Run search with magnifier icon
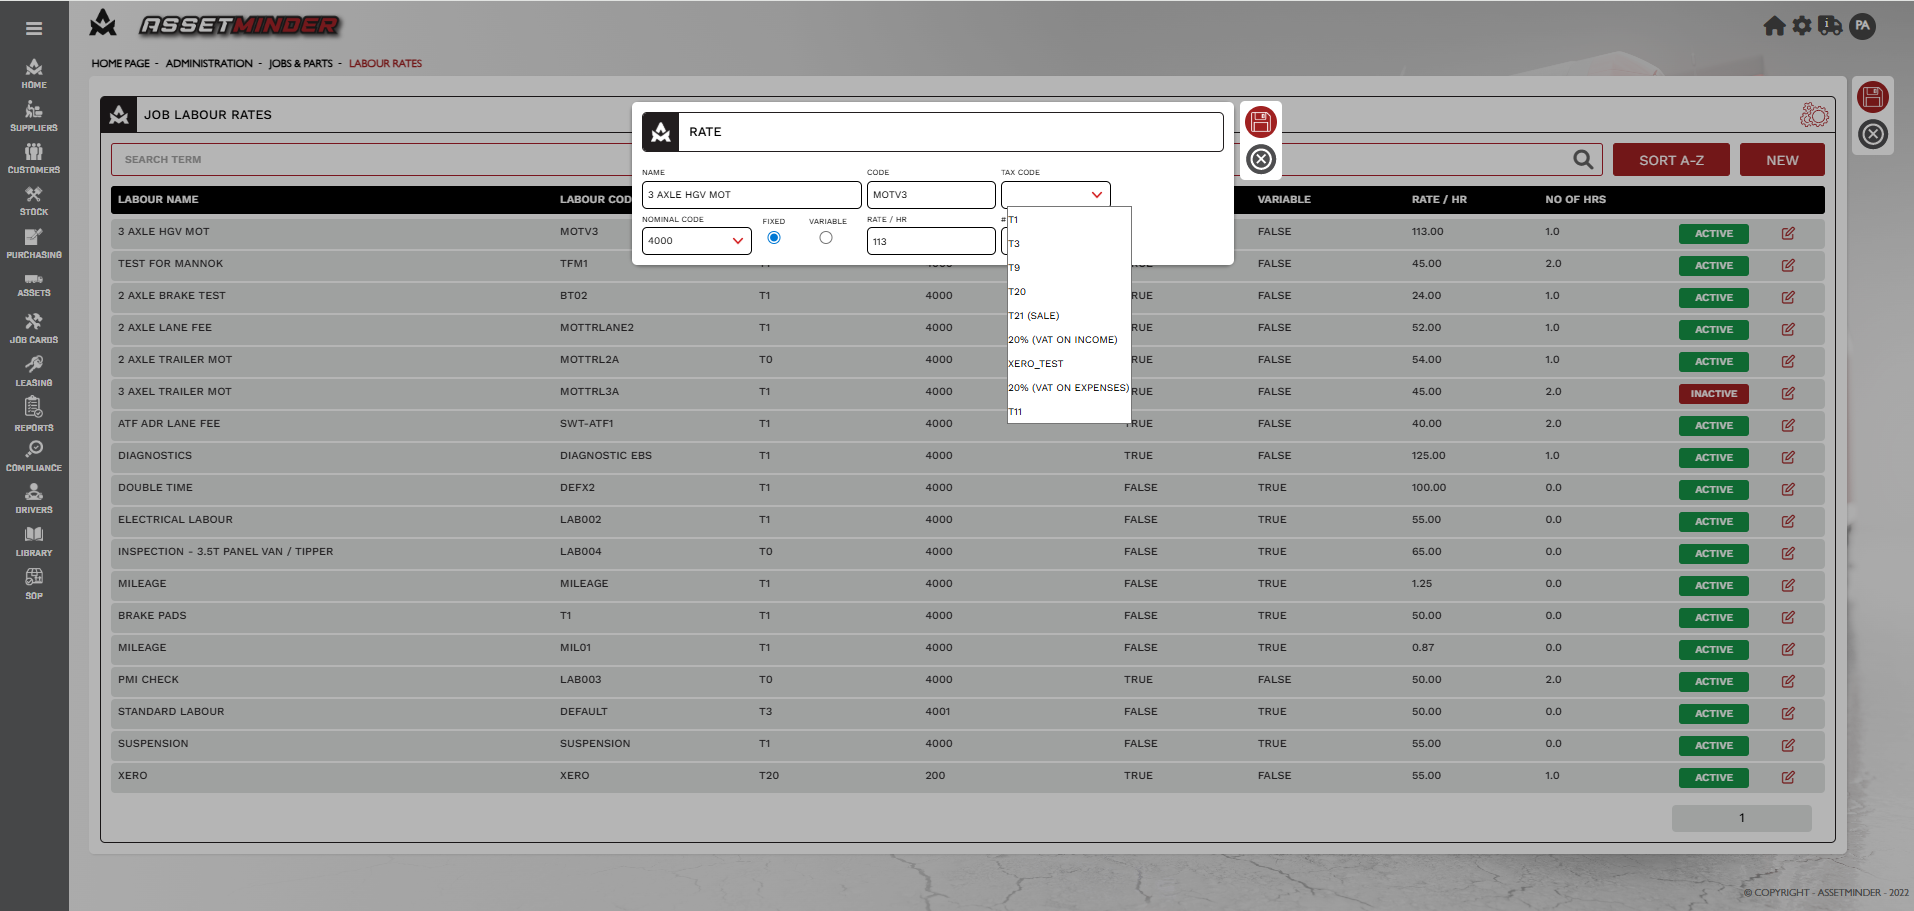Screen dimensions: 1914x911 tap(1582, 160)
